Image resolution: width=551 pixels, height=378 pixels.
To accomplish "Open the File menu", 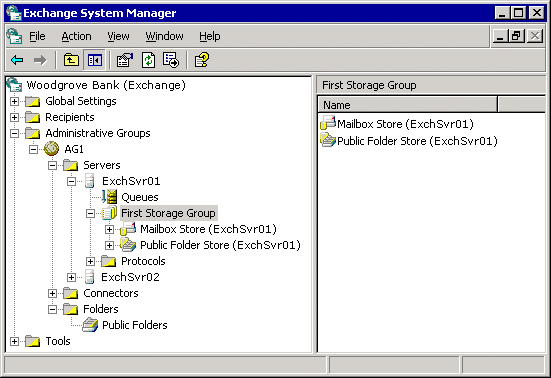I will [37, 36].
